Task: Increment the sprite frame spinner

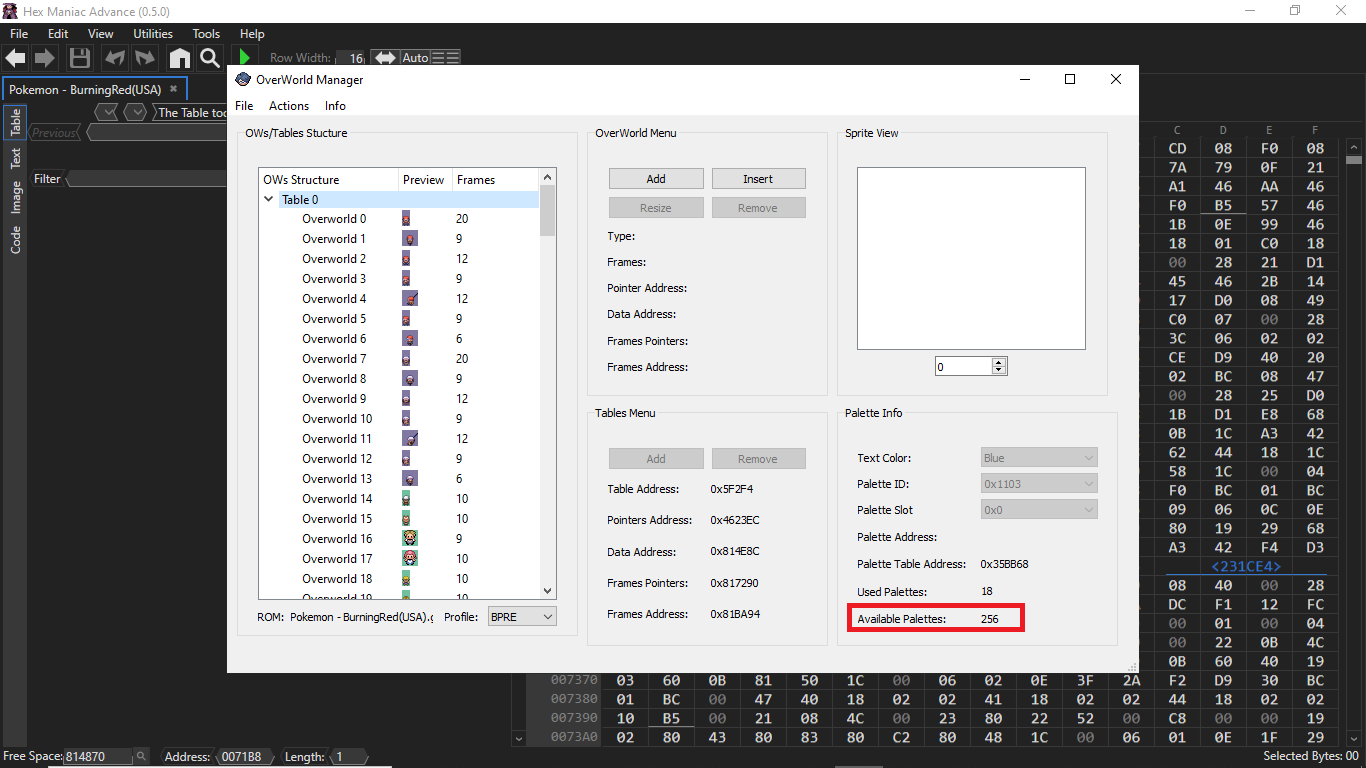Action: [998, 362]
